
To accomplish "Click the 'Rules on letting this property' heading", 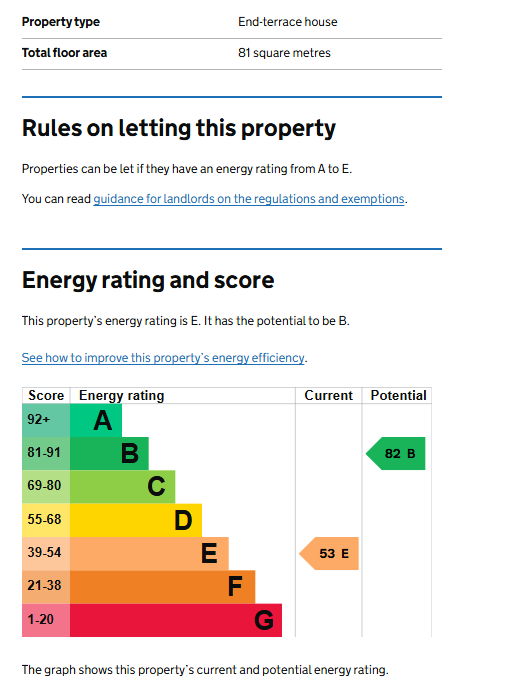I will coord(179,129).
